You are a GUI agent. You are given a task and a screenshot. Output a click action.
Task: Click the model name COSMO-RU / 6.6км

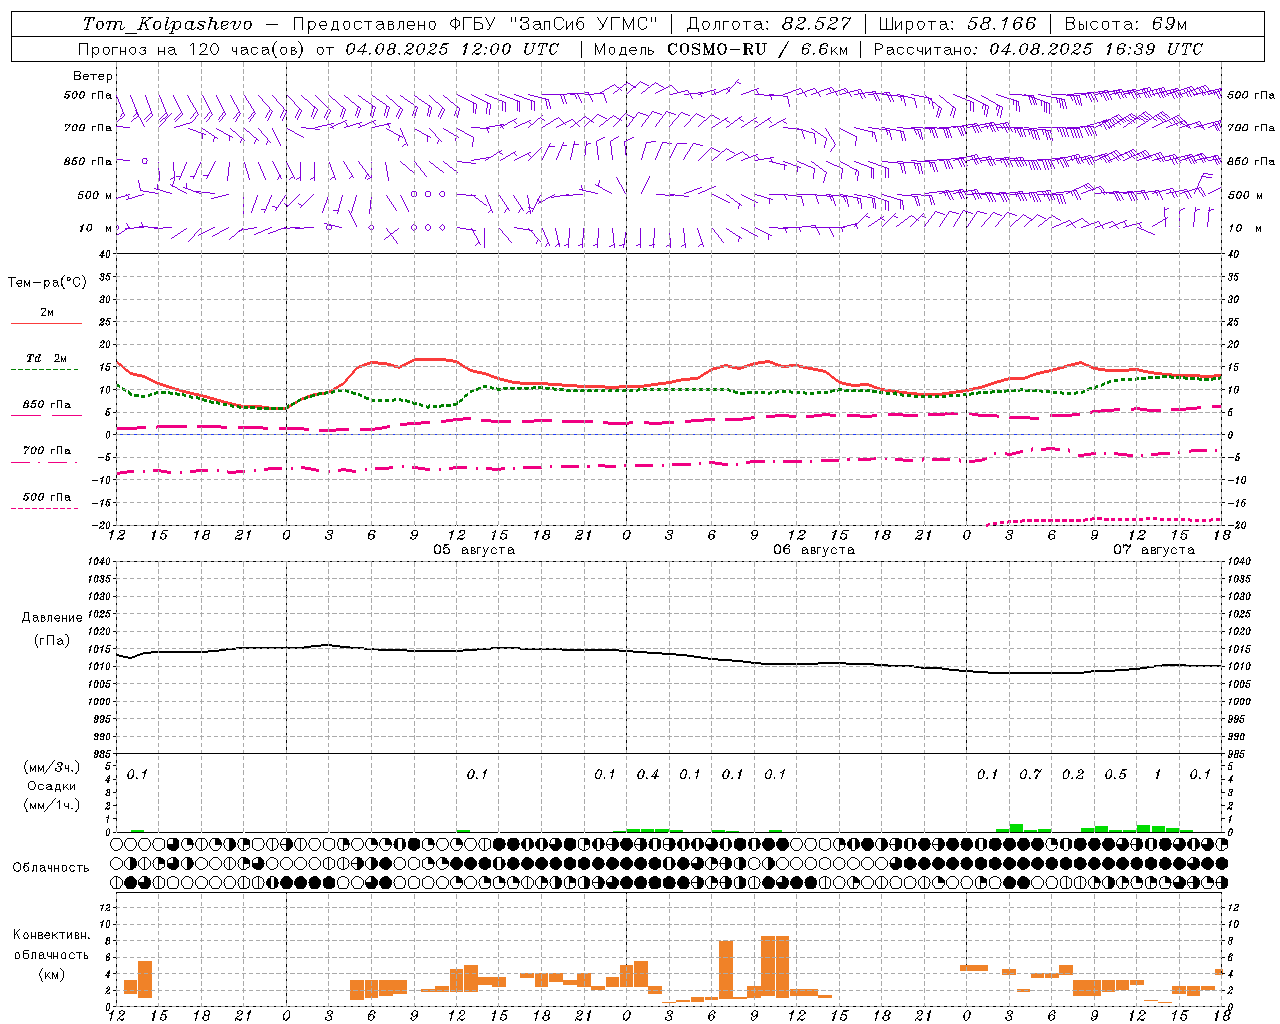(x=758, y=49)
